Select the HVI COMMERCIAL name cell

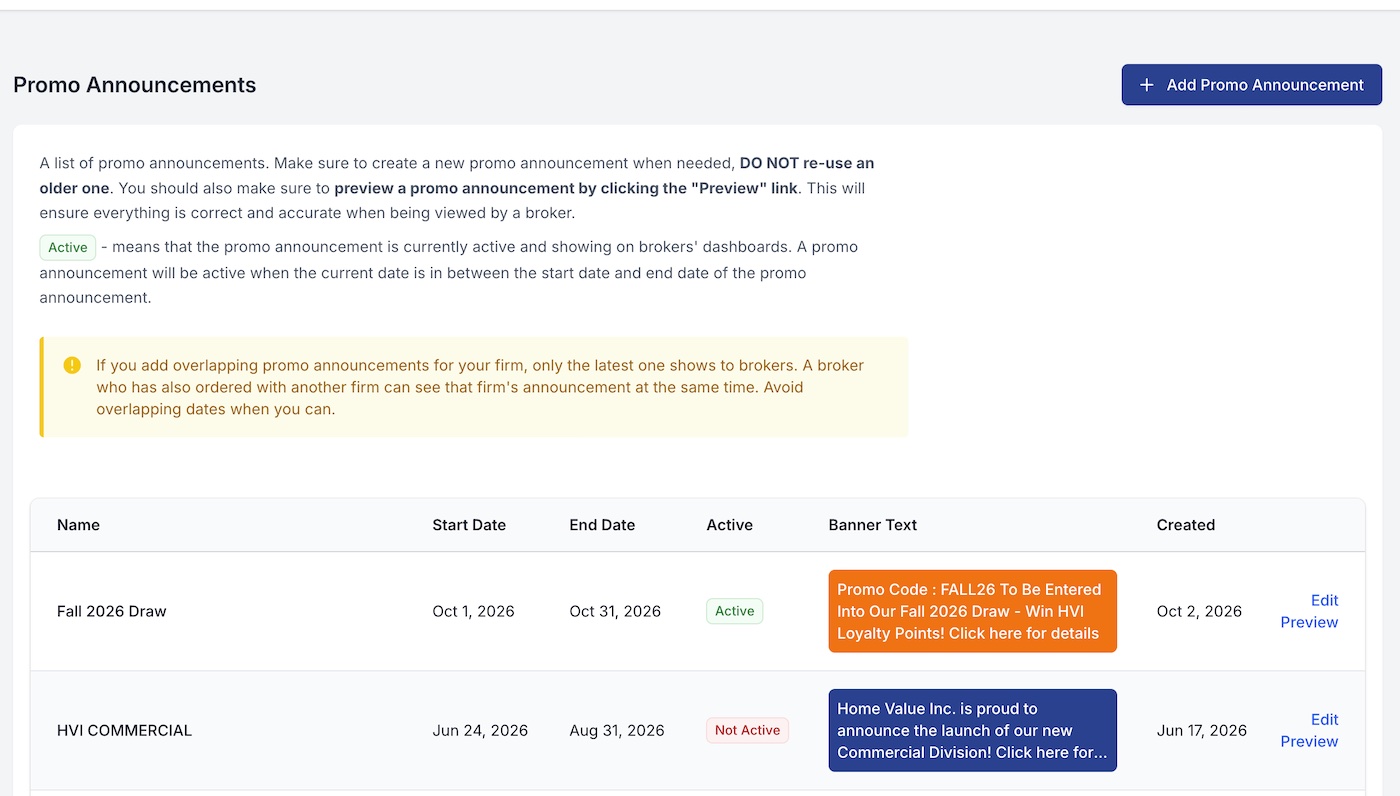tap(124, 730)
